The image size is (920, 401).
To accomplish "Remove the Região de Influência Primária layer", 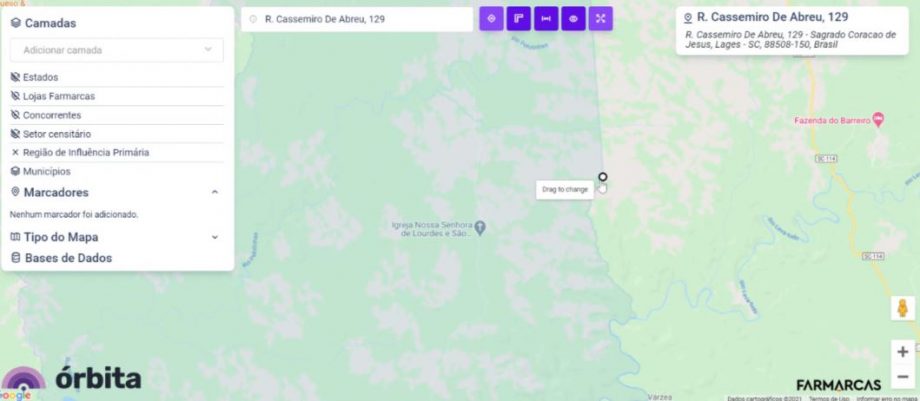I will [x=15, y=153].
